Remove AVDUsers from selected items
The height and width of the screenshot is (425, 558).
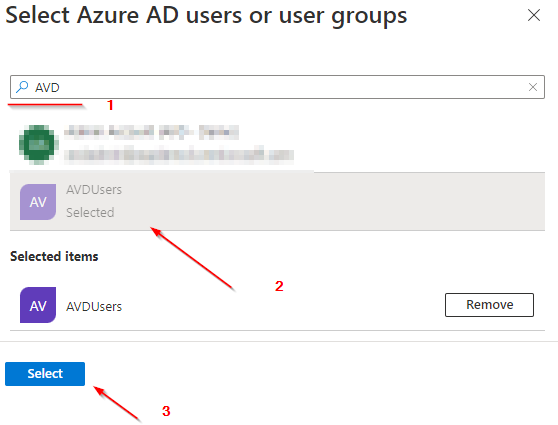[x=489, y=305]
